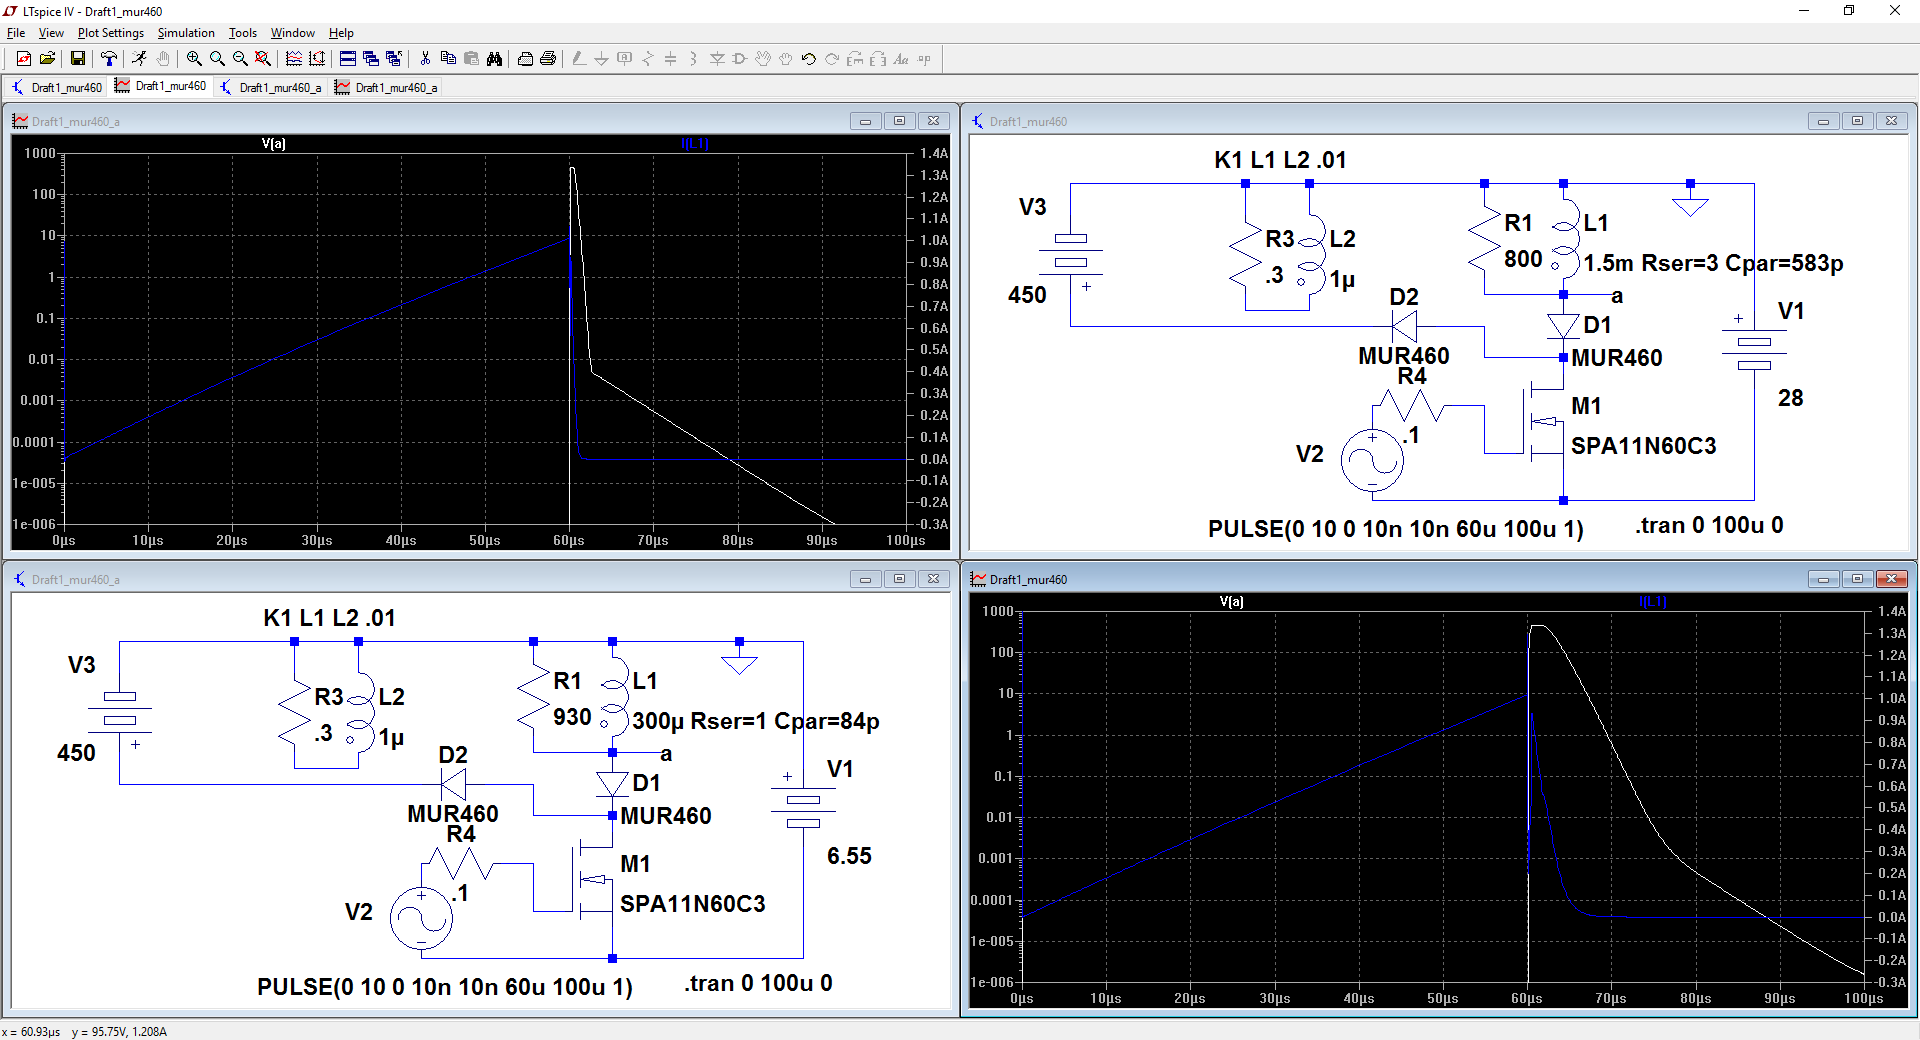Image resolution: width=1920 pixels, height=1040 pixels.
Task: Select the Diode placement tool
Action: (x=717, y=59)
